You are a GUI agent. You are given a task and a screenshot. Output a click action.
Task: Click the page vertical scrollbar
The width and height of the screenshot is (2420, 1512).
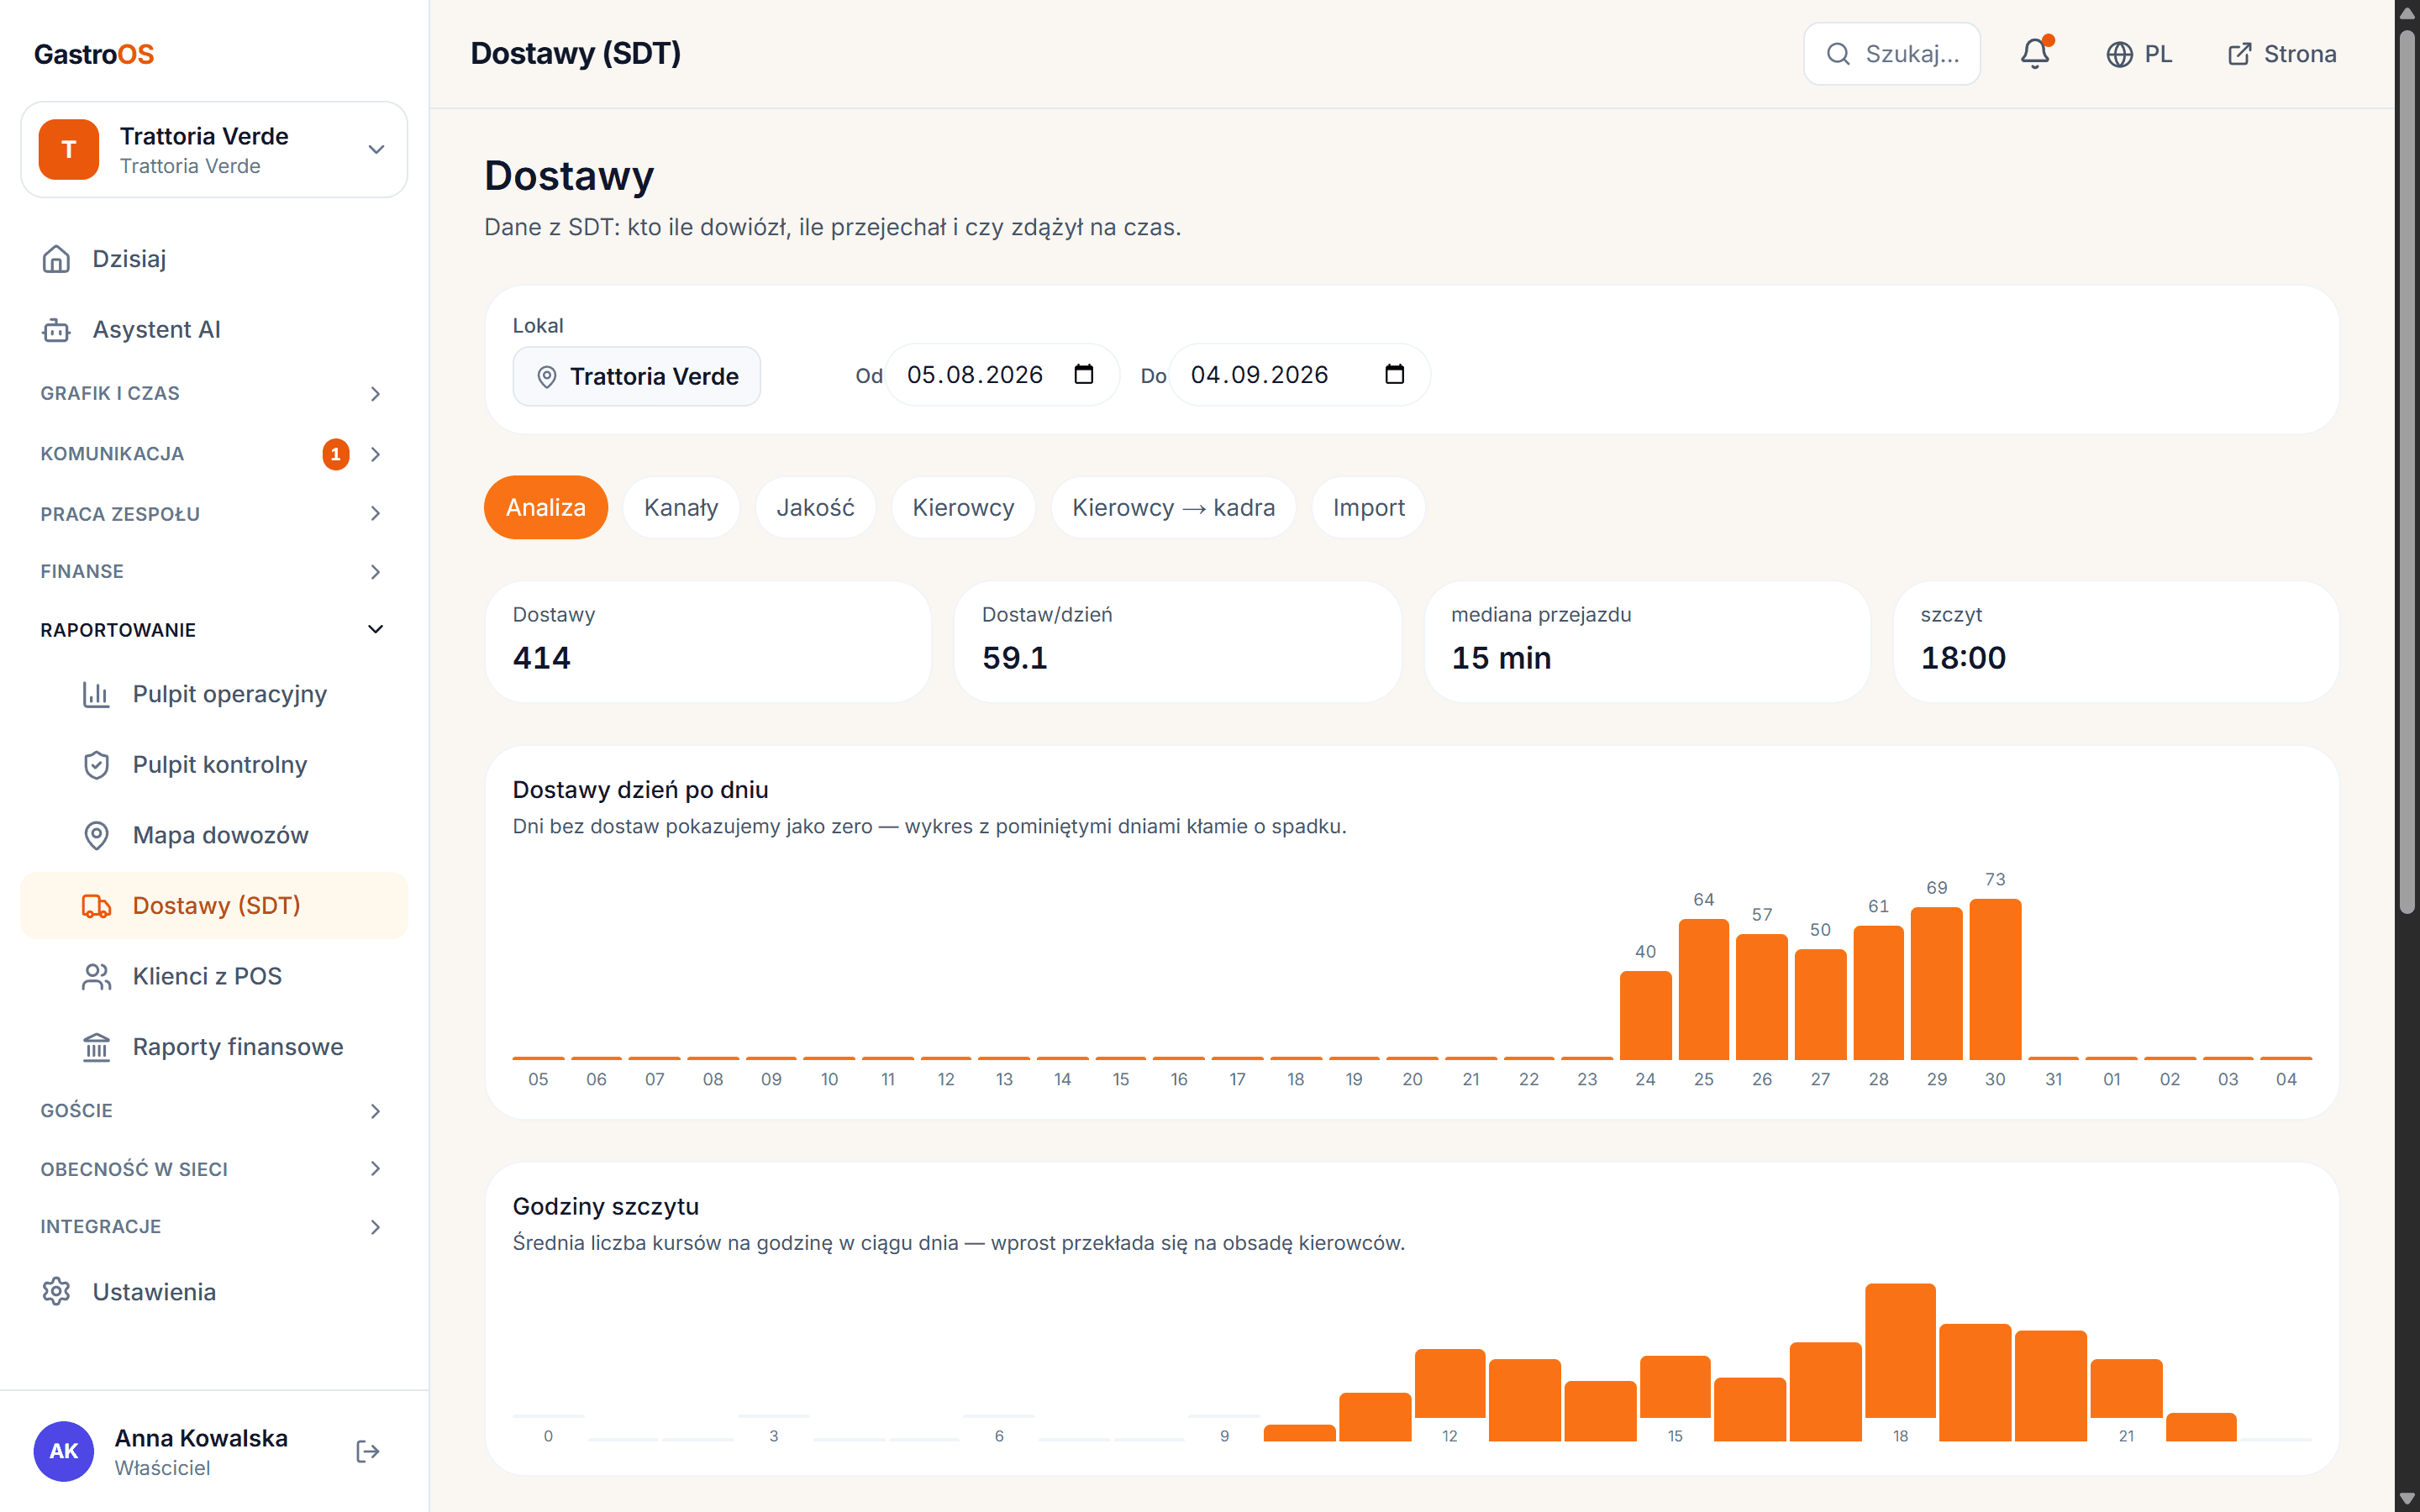pos(2407,470)
